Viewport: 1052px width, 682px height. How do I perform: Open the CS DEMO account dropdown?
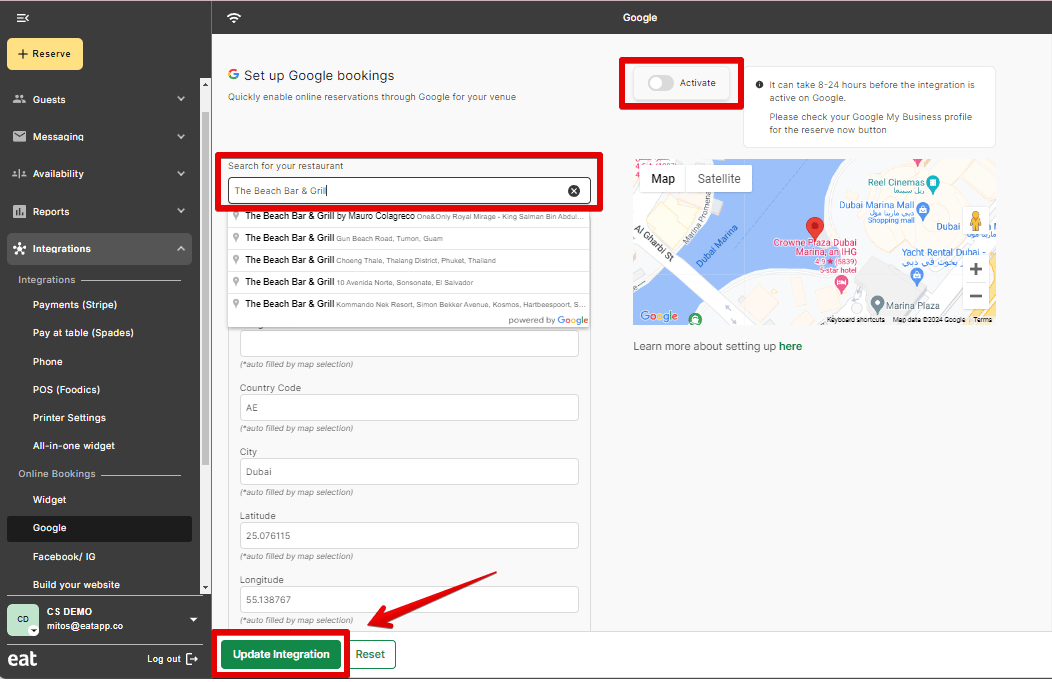pyautogui.click(x=193, y=619)
